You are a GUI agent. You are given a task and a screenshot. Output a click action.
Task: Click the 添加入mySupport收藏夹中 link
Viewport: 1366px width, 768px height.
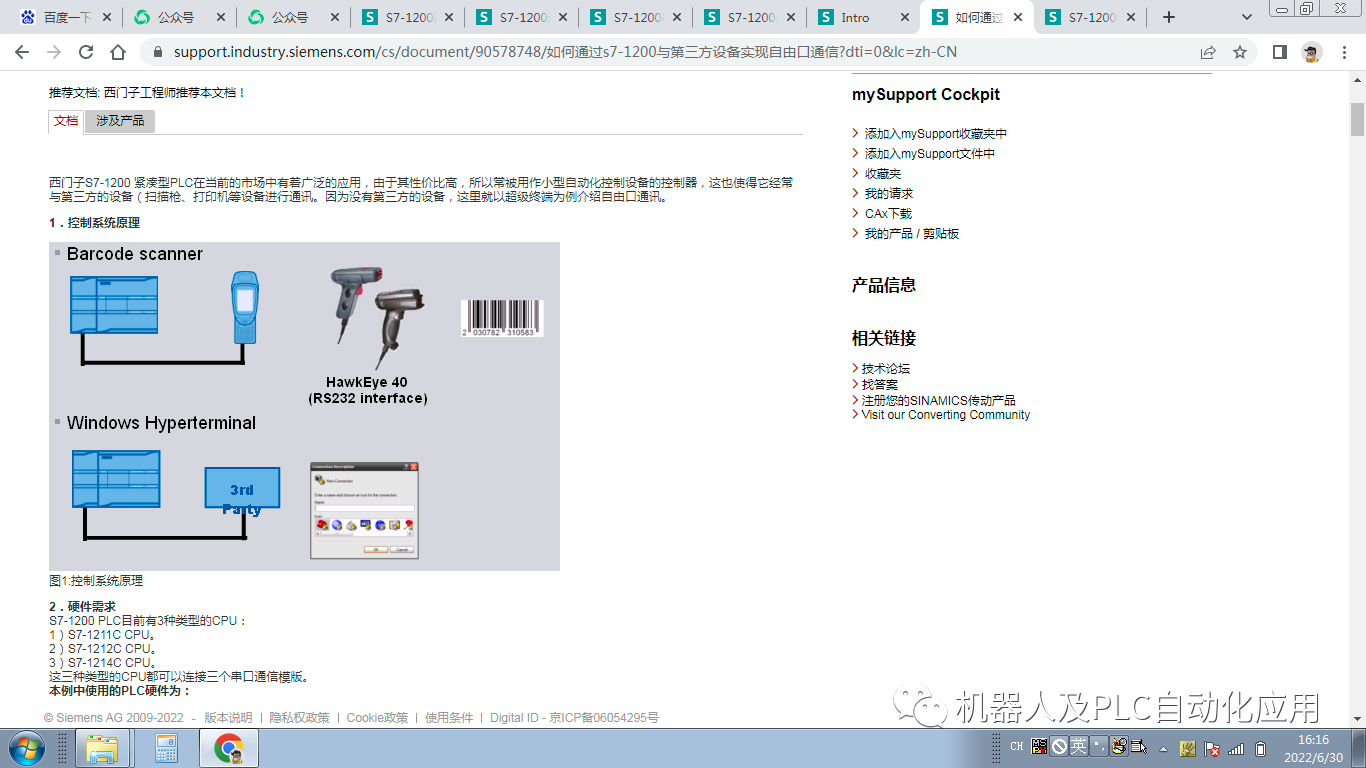(935, 134)
